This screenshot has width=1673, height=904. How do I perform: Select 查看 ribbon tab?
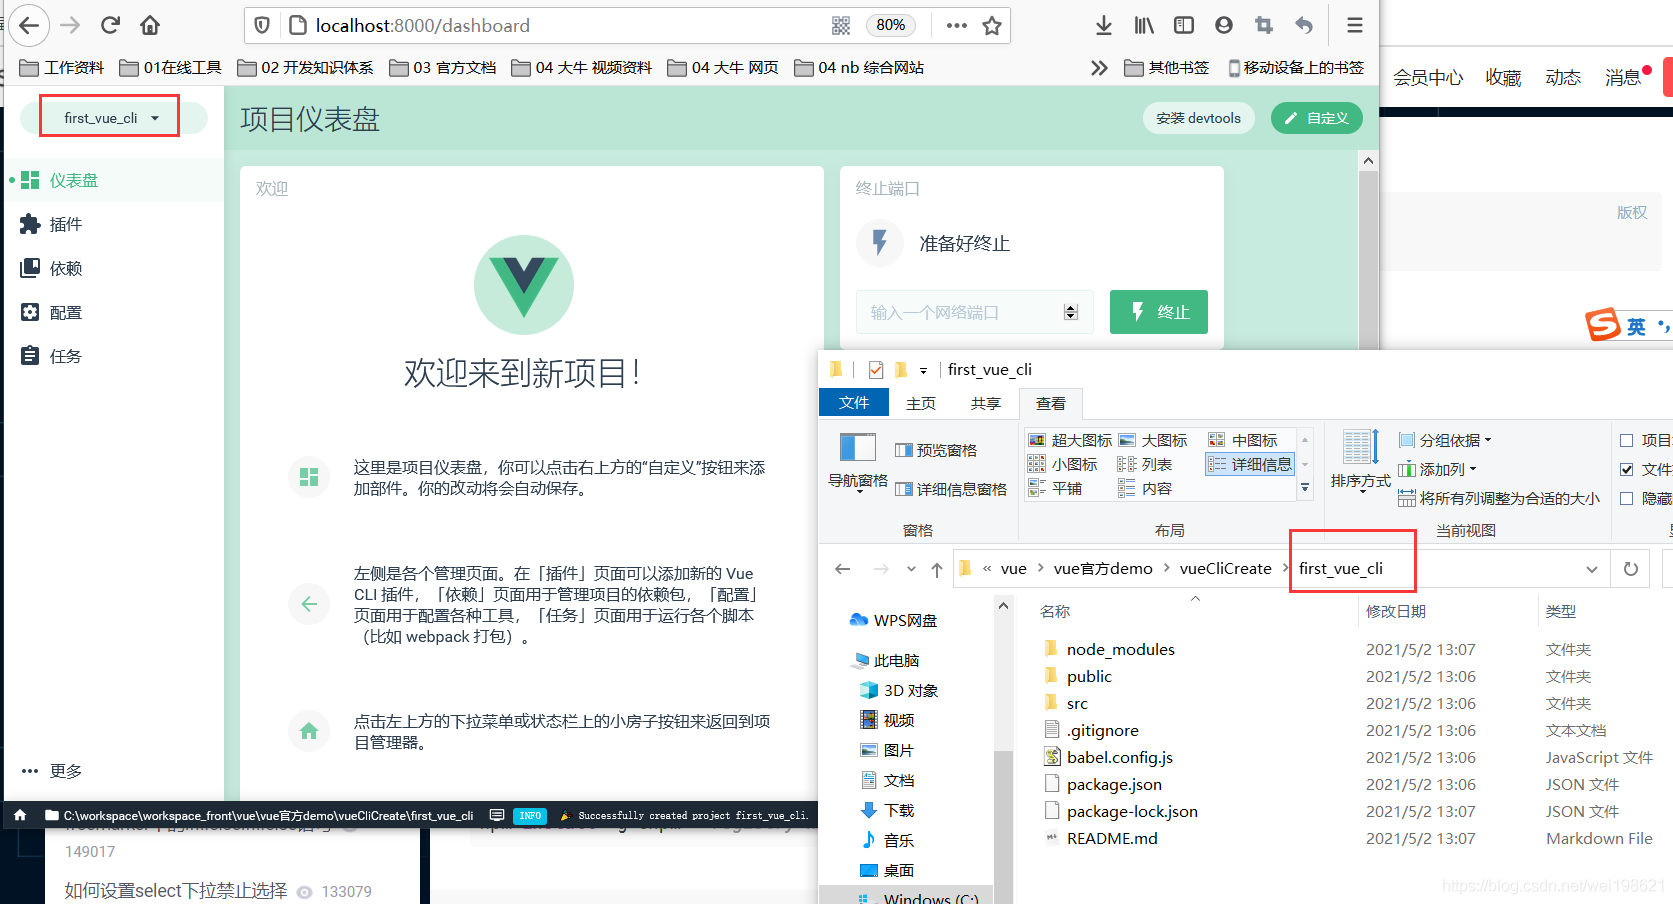tap(1051, 403)
